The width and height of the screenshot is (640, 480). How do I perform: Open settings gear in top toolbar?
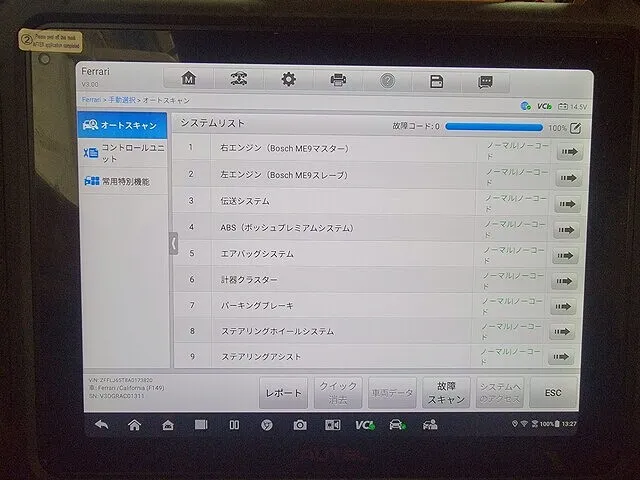pos(288,80)
